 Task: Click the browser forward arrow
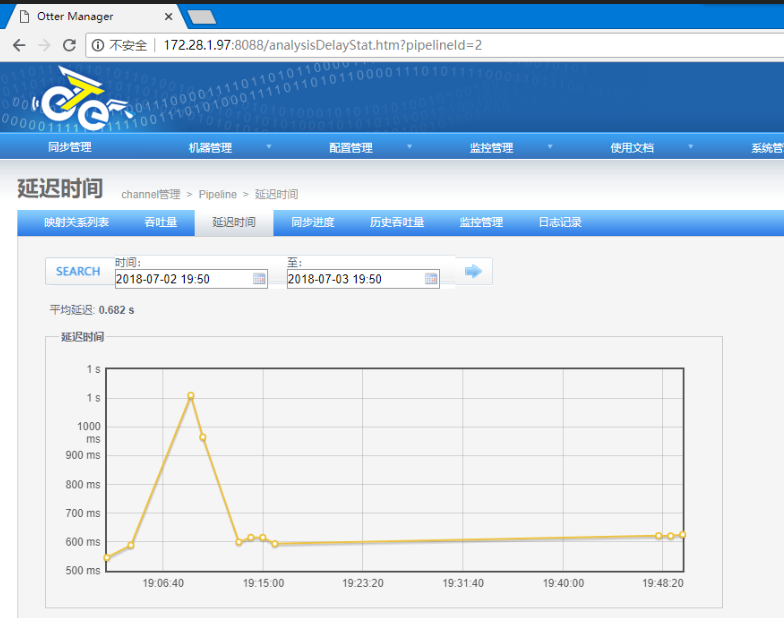[x=44, y=46]
